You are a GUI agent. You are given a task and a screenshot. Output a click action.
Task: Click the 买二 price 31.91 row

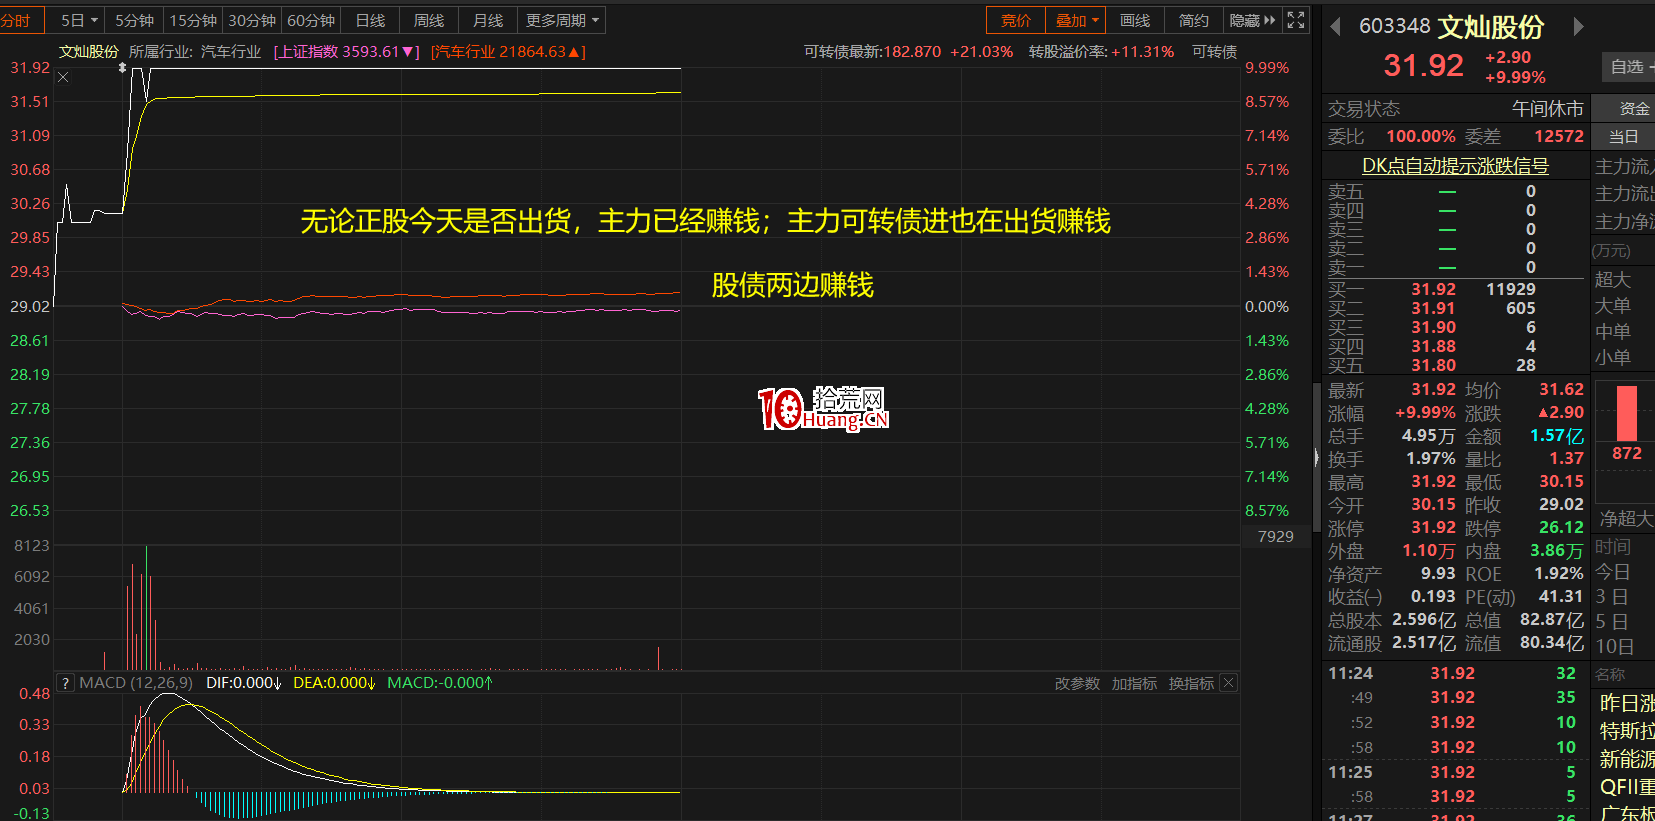click(1456, 308)
